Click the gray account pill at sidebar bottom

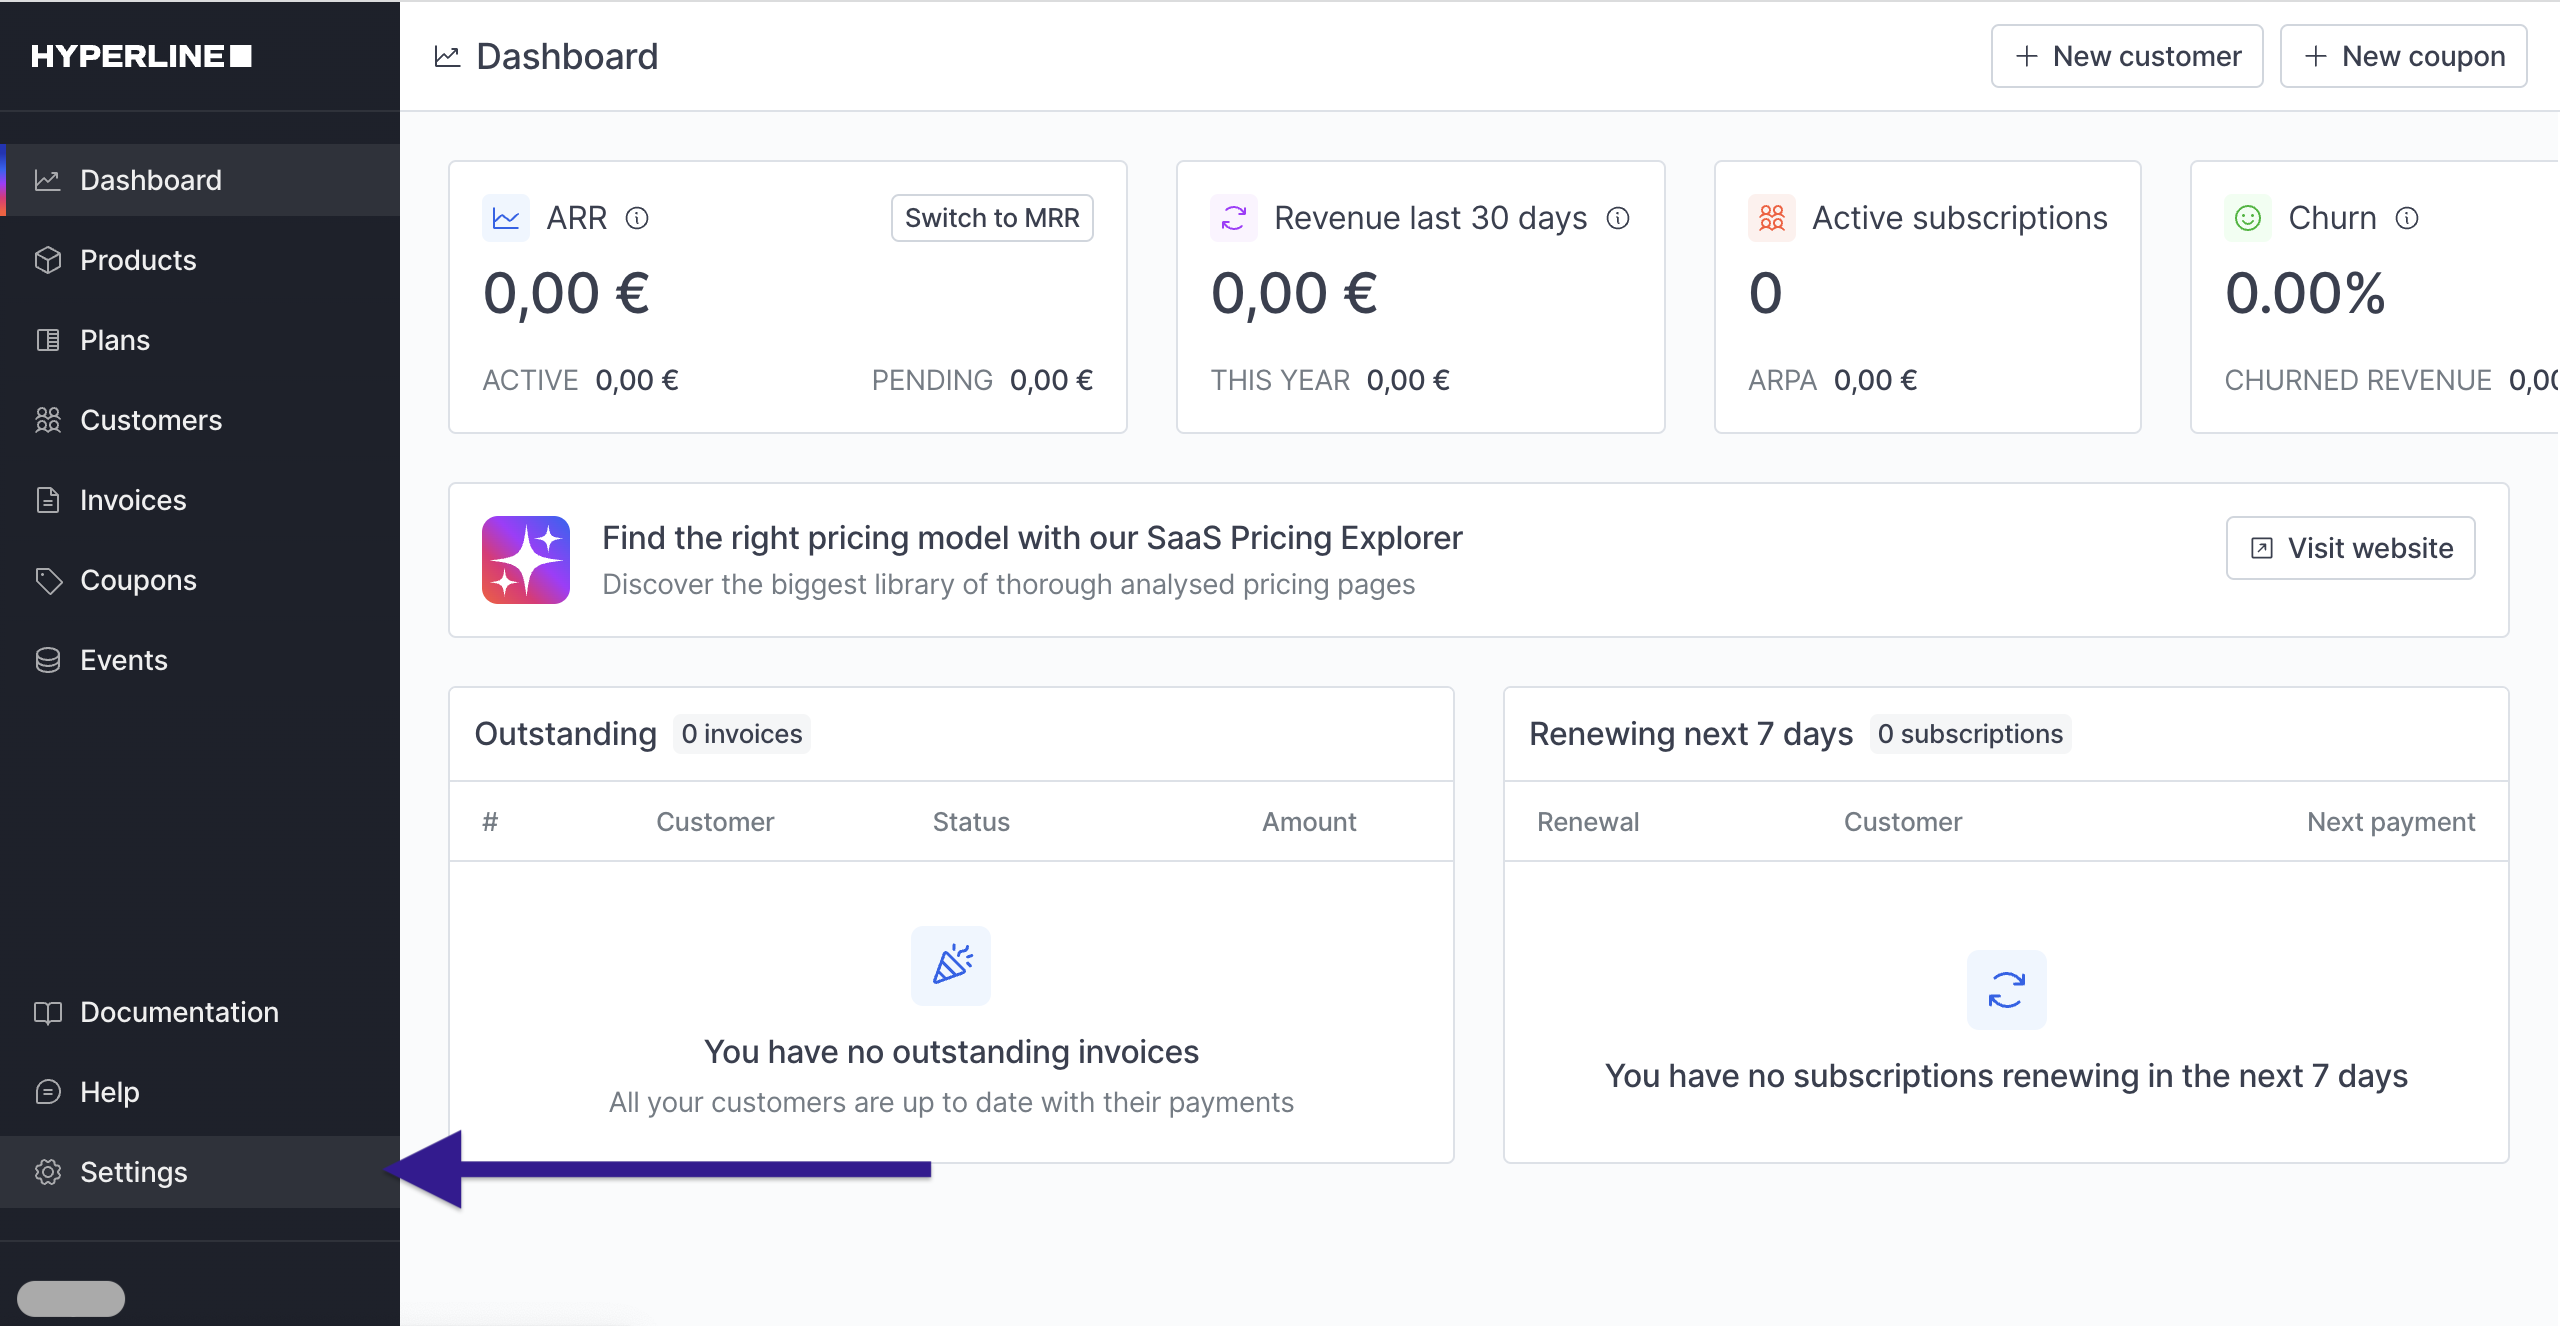click(x=71, y=1298)
